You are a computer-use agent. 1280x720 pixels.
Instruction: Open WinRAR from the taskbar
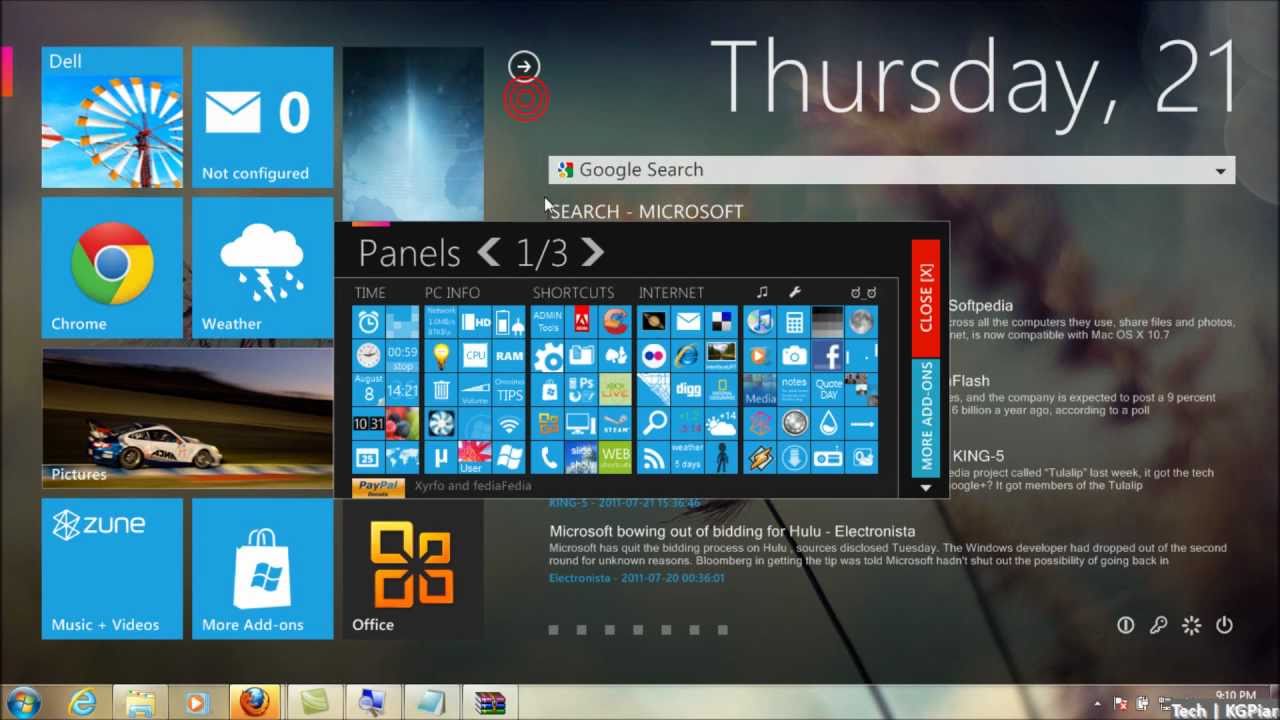(490, 702)
